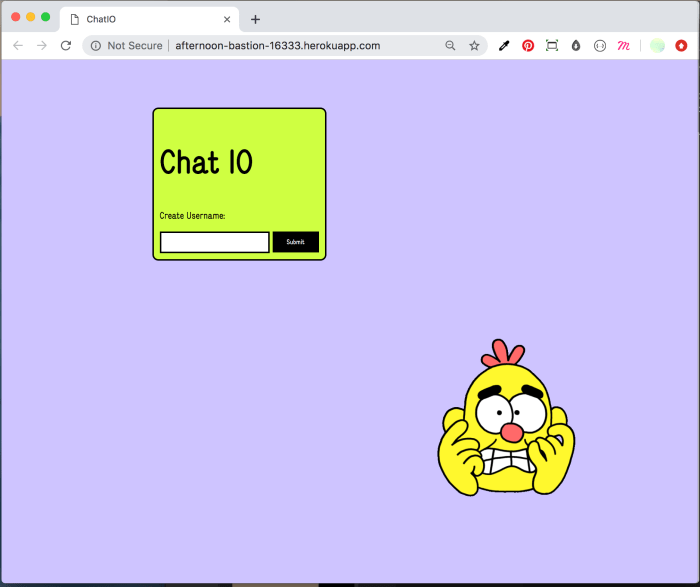Click the zoom magnifier in address bar
This screenshot has width=700, height=587.
pos(450,46)
